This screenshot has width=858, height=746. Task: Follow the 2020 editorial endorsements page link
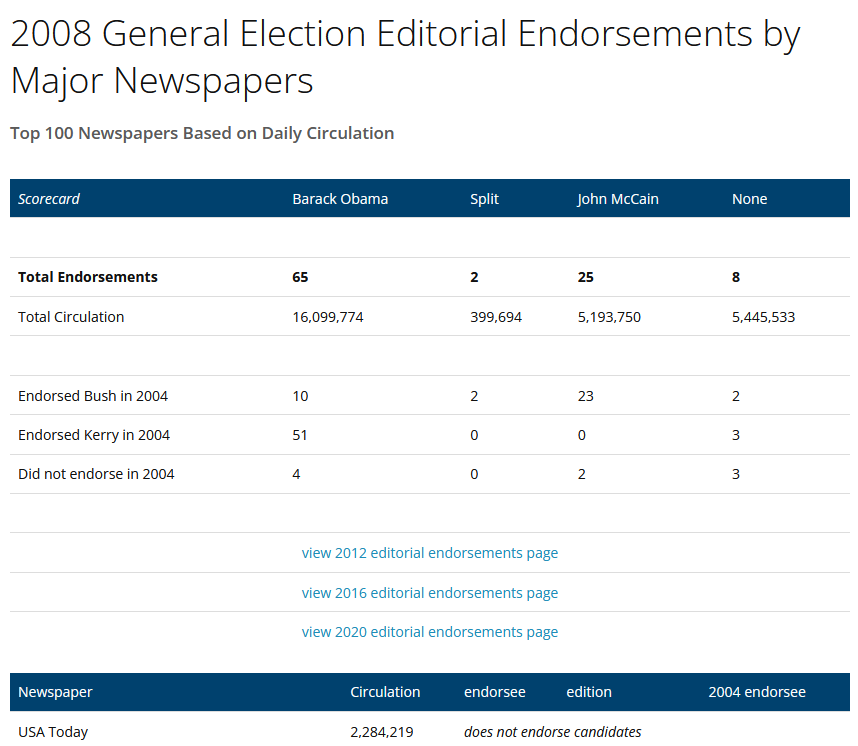(x=429, y=632)
